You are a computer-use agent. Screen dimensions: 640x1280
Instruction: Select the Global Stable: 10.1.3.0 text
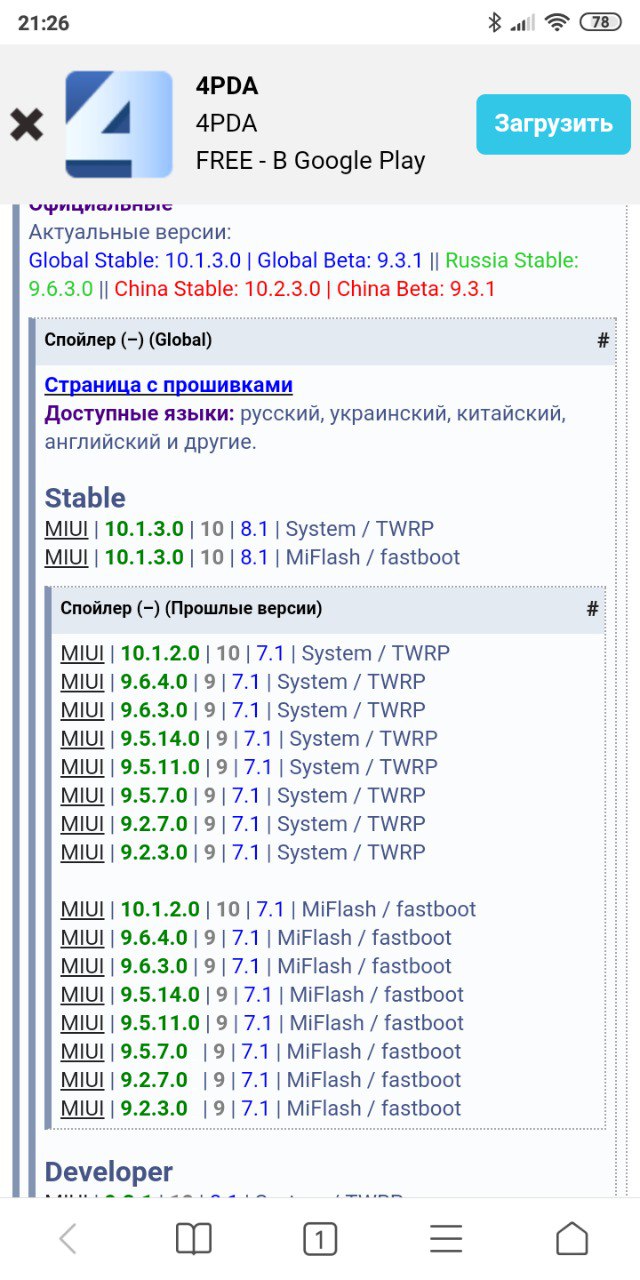pos(135,261)
